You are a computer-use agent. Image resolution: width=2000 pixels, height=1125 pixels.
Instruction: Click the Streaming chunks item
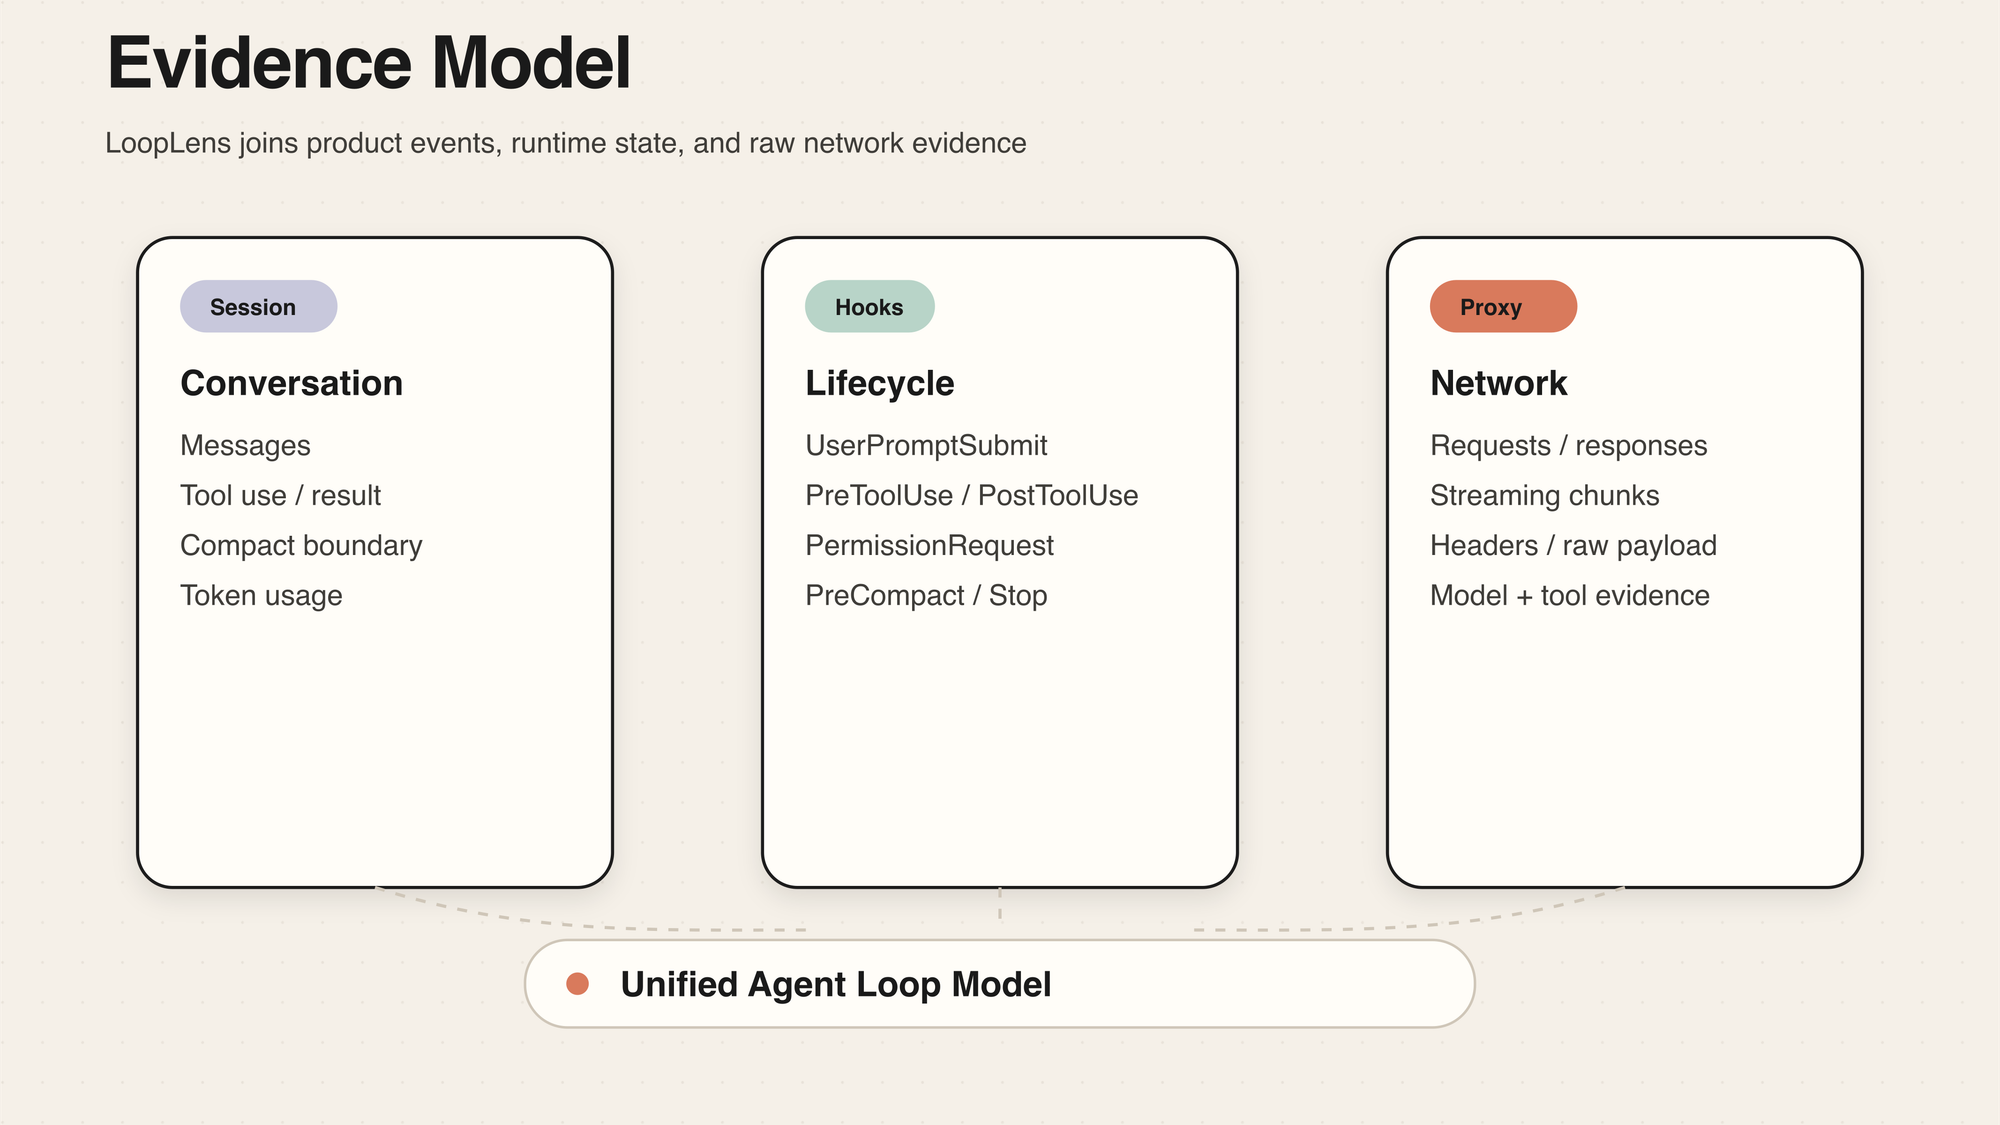click(x=1544, y=496)
